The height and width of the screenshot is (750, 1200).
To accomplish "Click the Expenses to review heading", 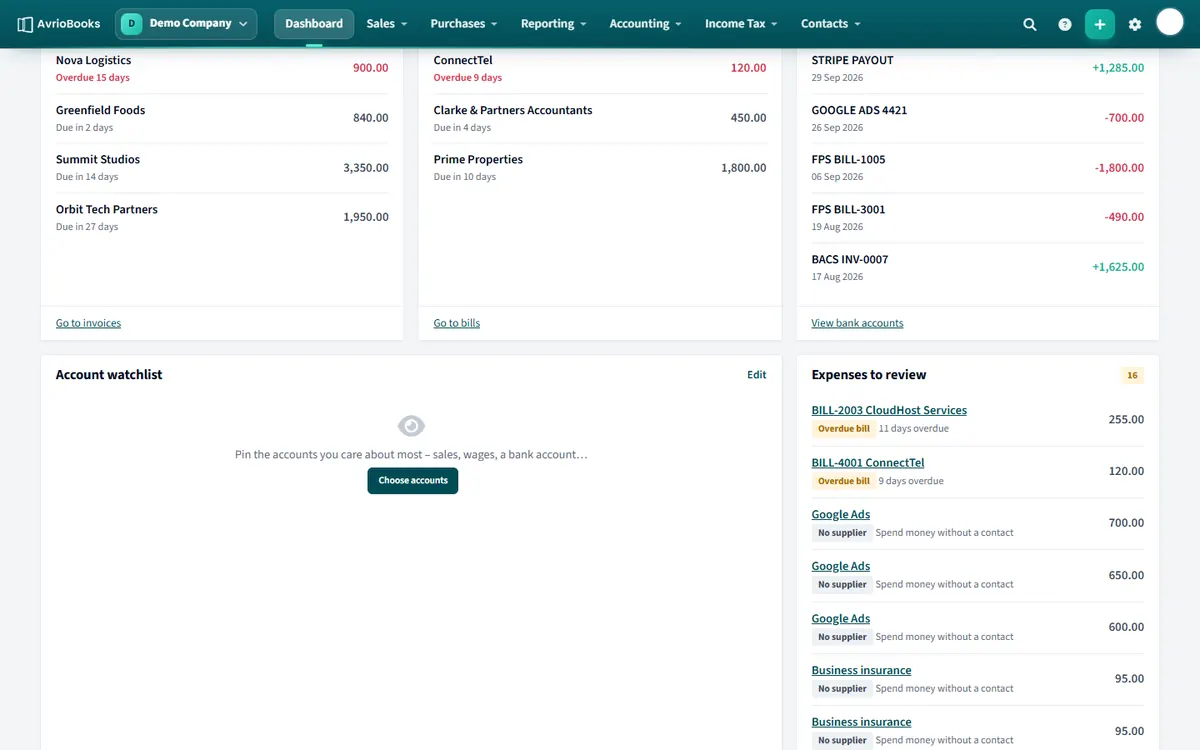I will point(869,375).
